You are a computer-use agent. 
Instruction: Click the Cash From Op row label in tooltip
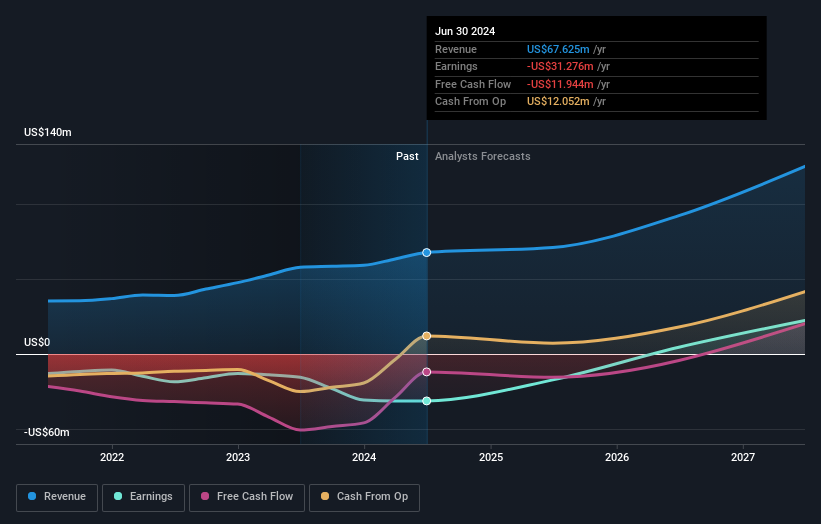click(x=470, y=102)
